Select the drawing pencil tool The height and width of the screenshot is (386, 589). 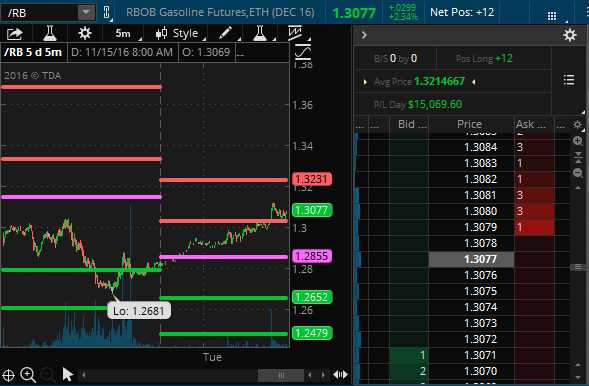[225, 33]
